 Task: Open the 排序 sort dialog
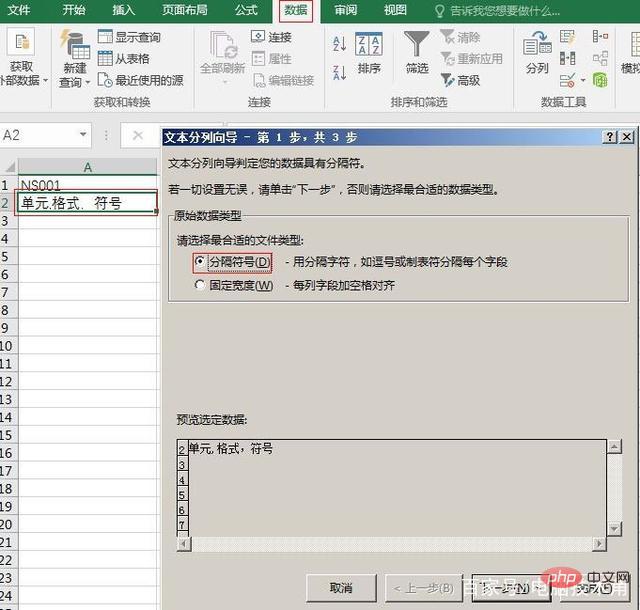[369, 53]
